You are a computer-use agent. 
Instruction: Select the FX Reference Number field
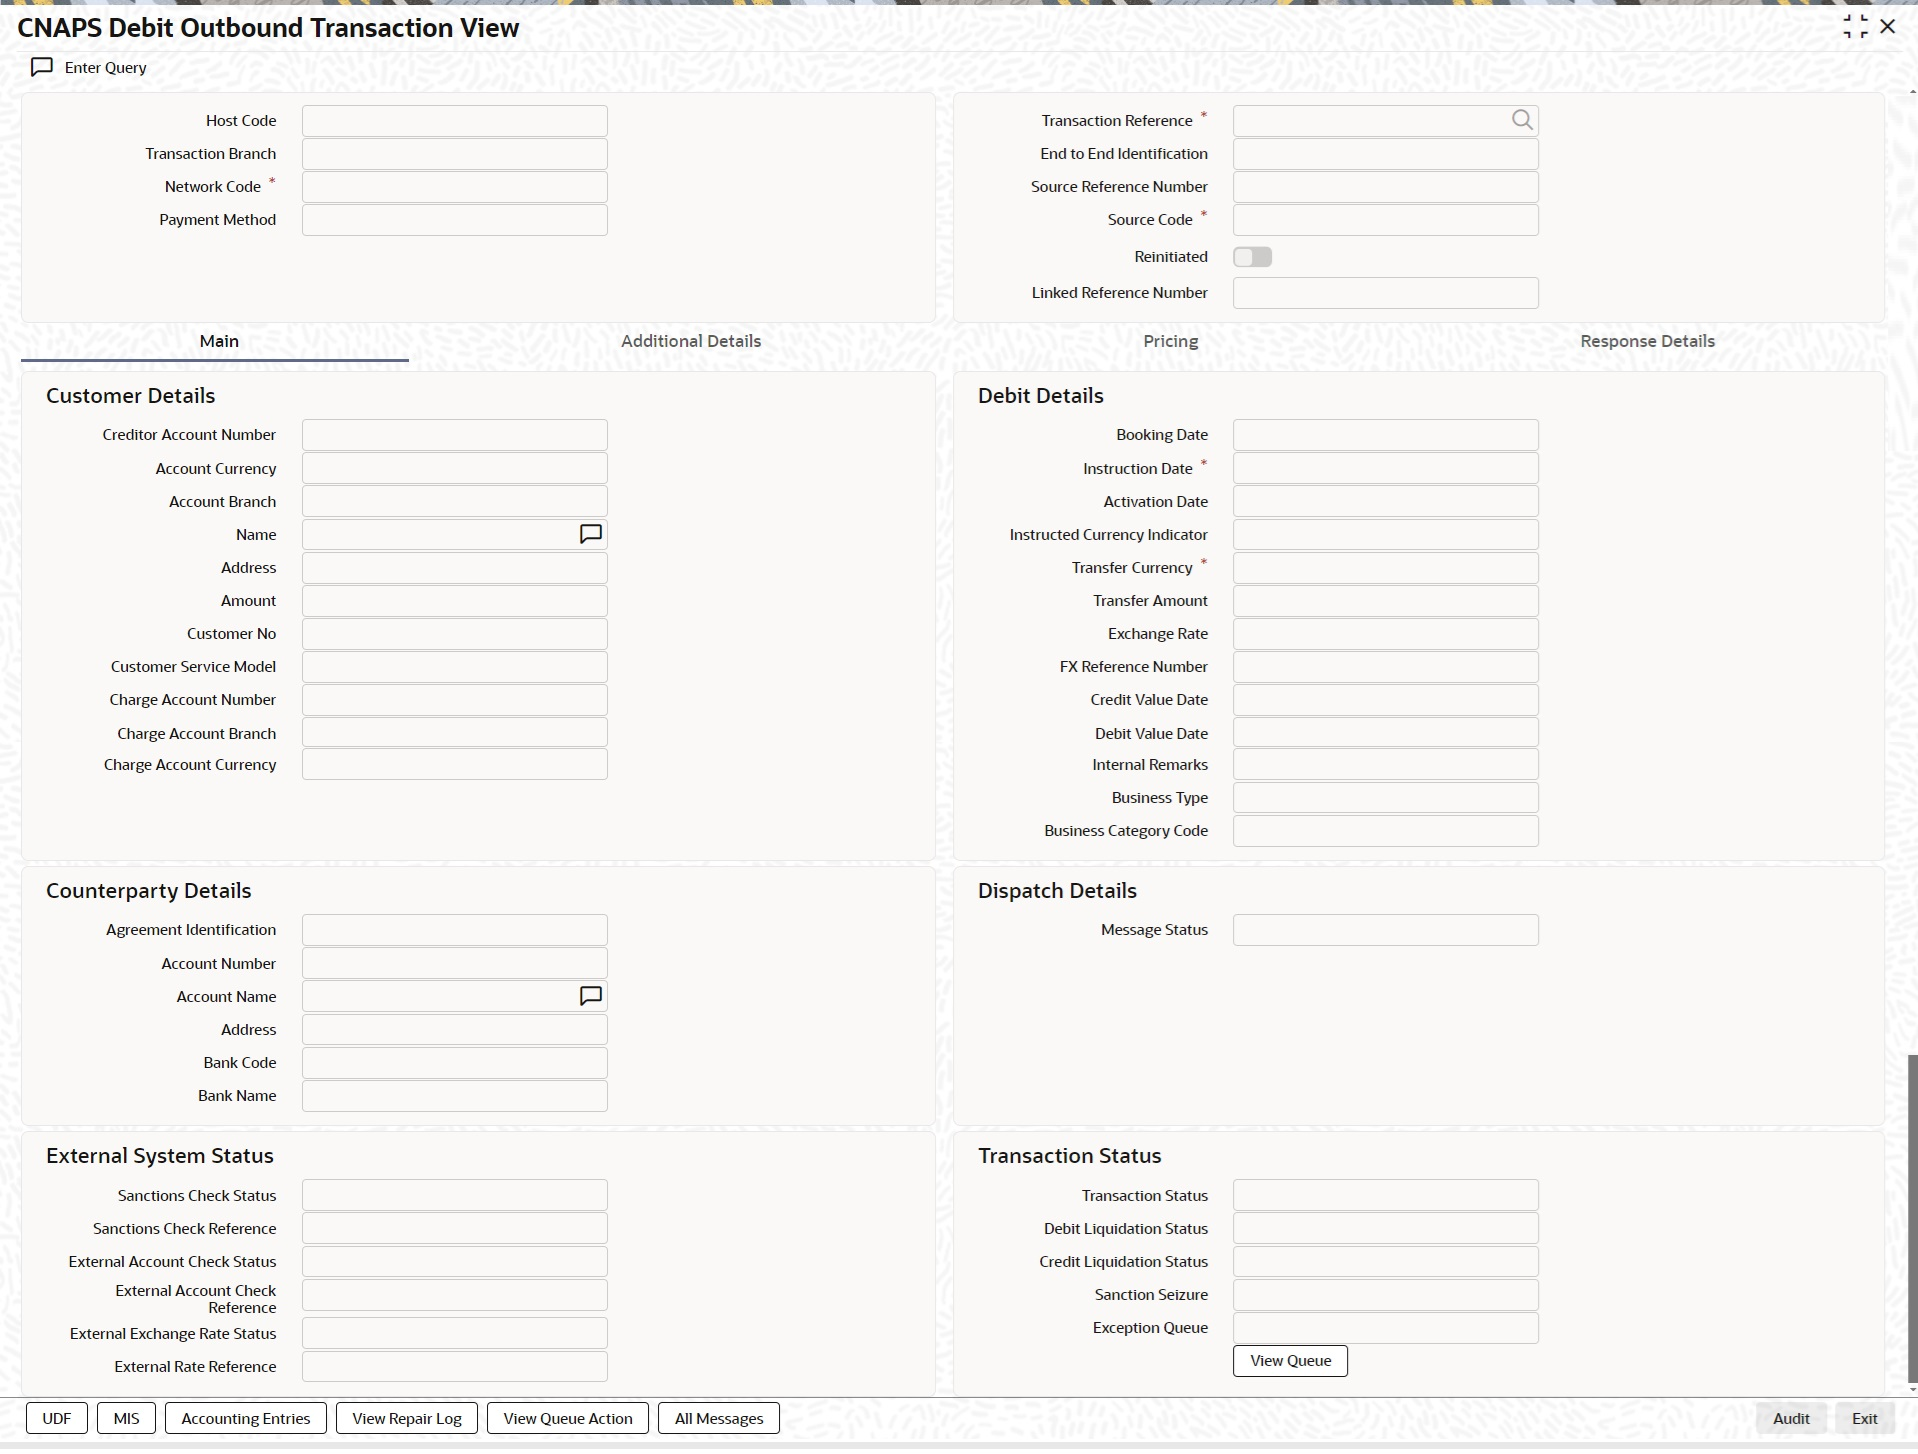[1386, 667]
